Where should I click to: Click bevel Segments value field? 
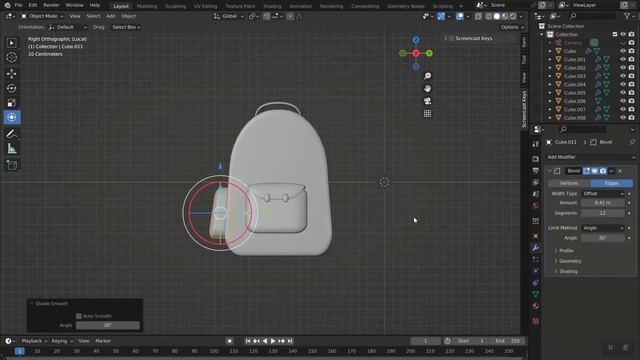[603, 213]
